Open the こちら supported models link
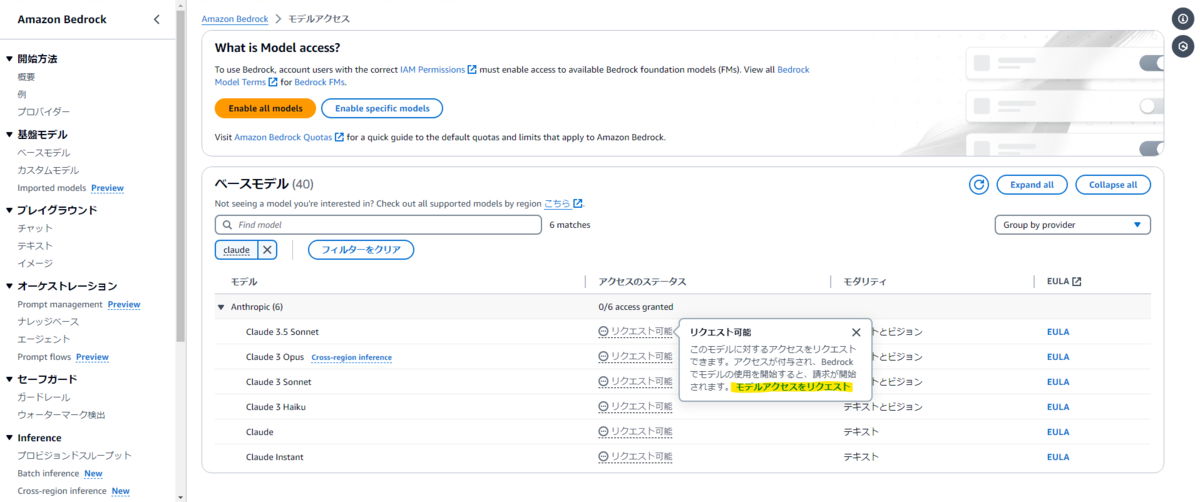Image resolution: width=1200 pixels, height=502 pixels. click(x=563, y=203)
